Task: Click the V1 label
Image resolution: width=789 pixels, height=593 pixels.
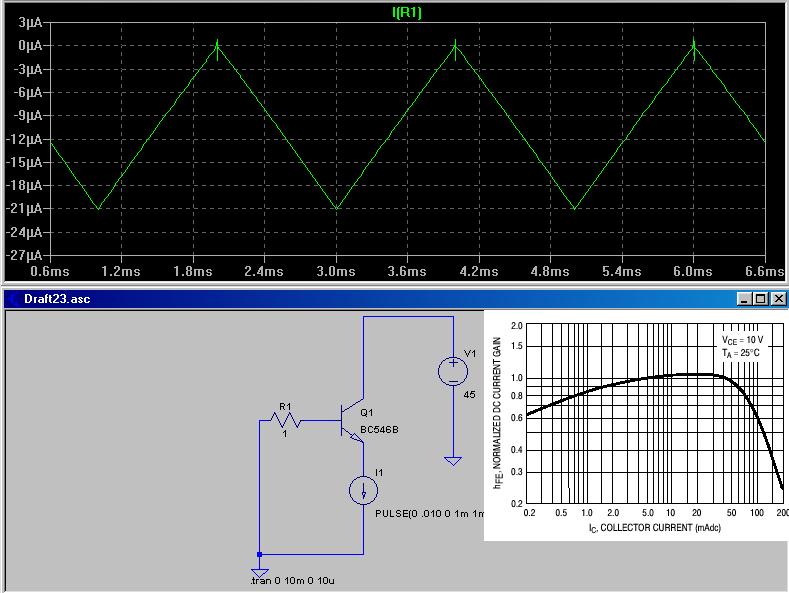Action: (469, 353)
